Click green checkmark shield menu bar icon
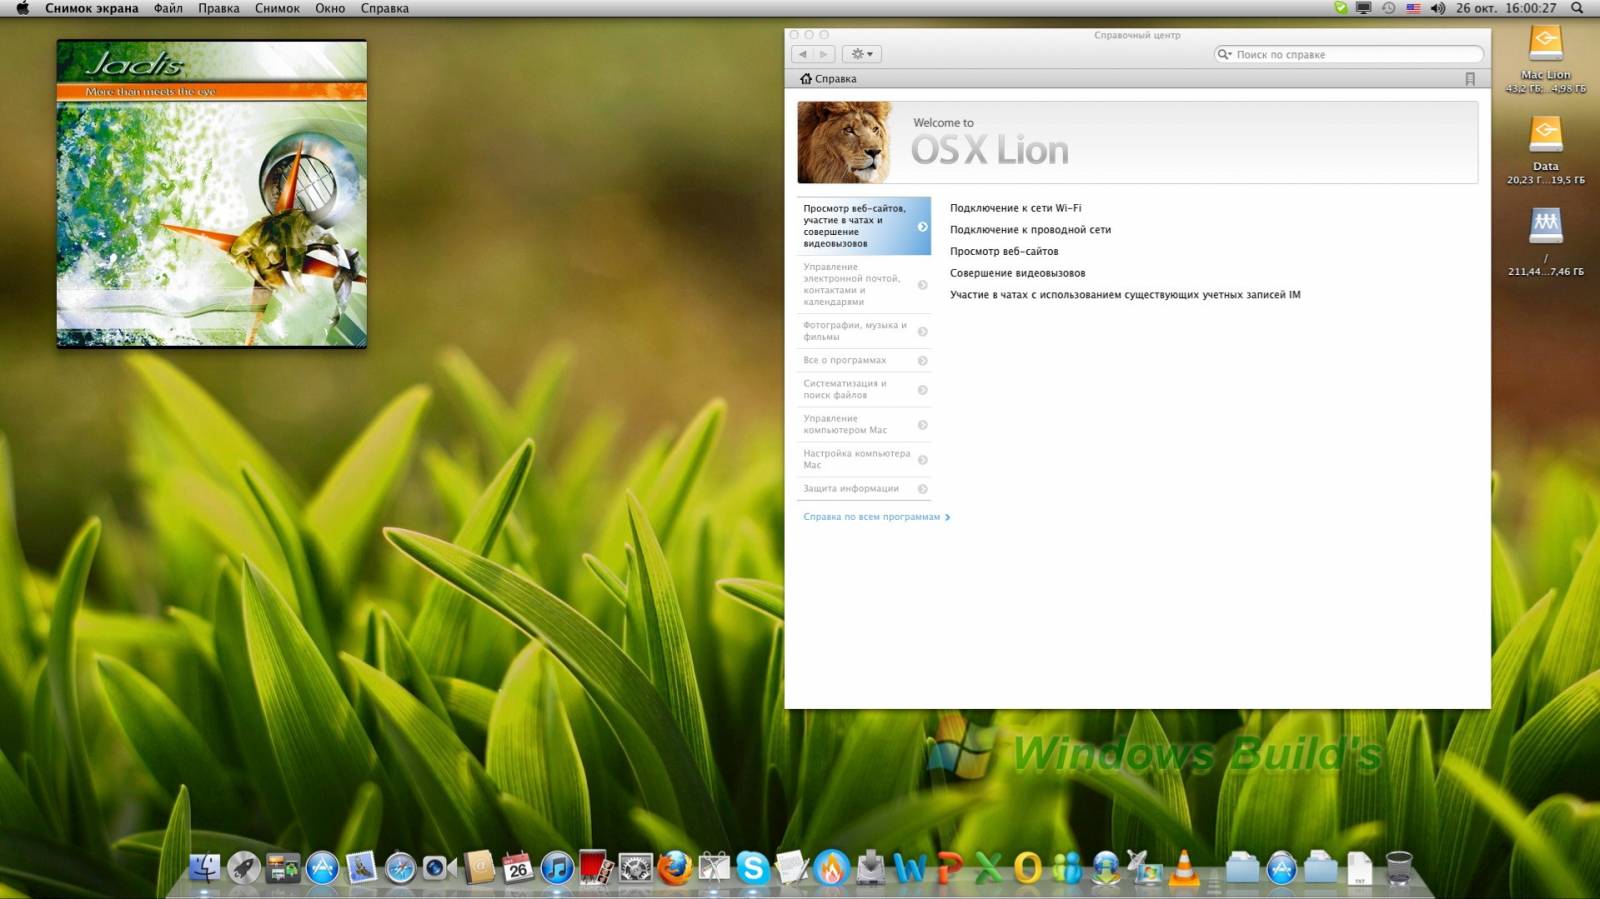1600x899 pixels. tap(1340, 8)
